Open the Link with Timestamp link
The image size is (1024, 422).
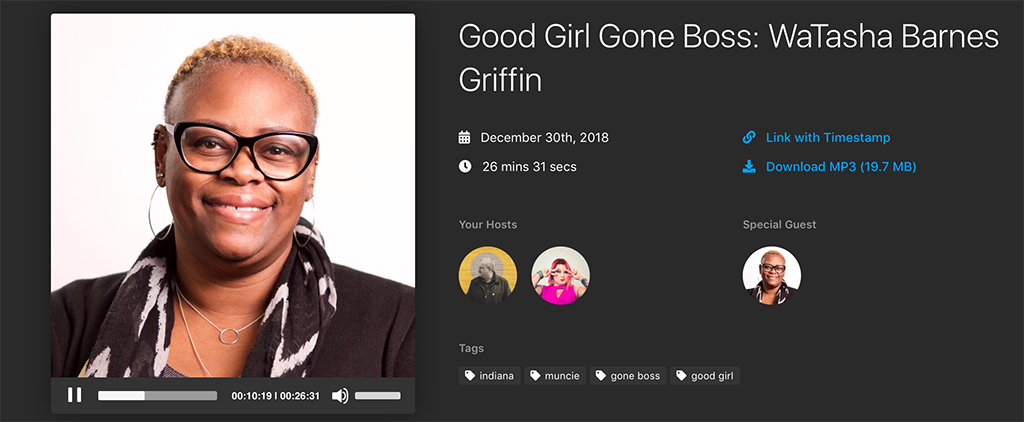coord(827,138)
